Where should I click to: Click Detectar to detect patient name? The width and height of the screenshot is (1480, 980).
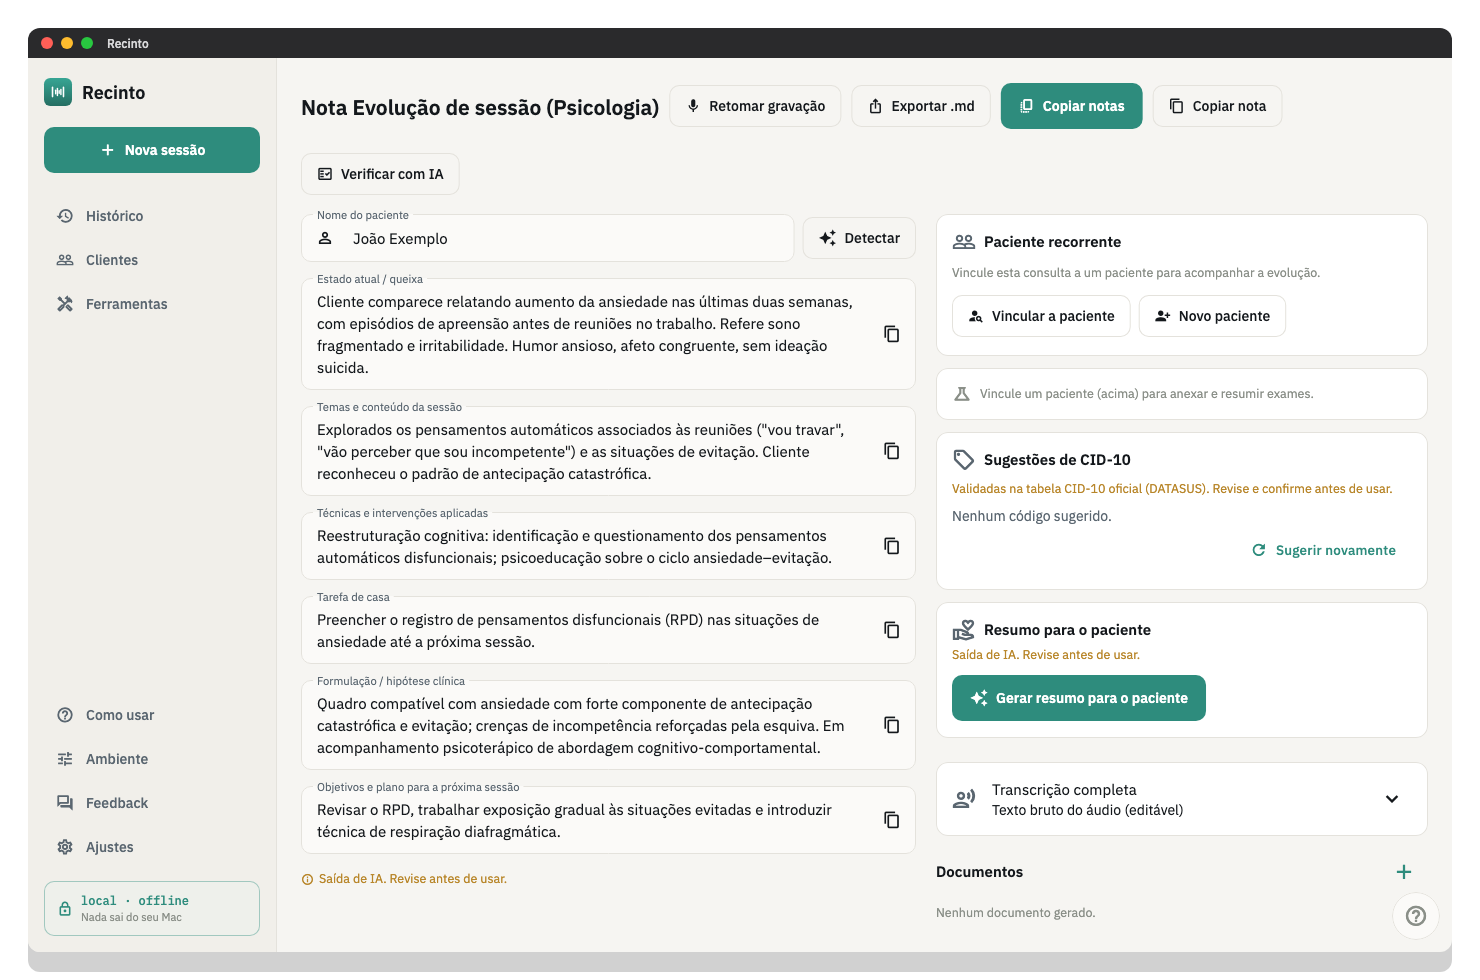point(859,238)
